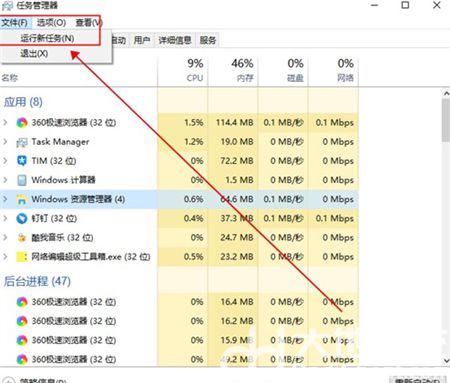450x383 pixels.
Task: Expand the Windows 资源管理器 (4) group
Action: (x=5, y=199)
